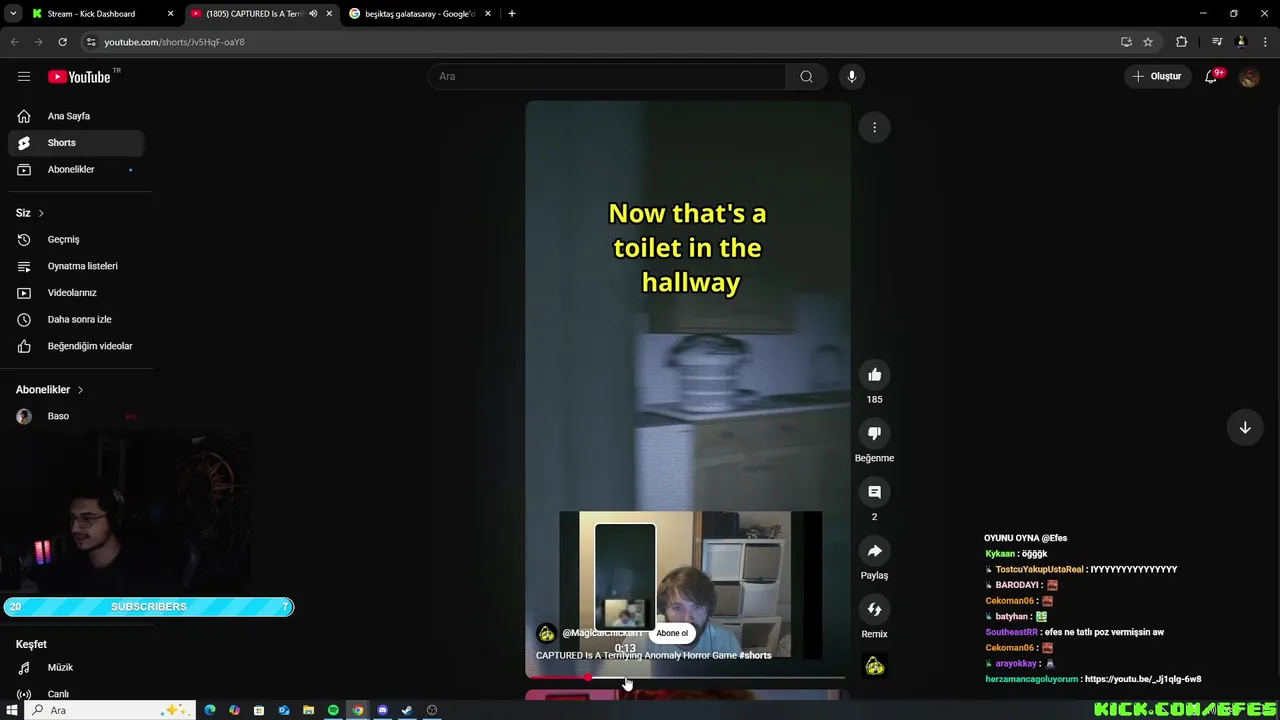Open the Shorts three-dot more options menu
Screen dimensions: 1280x720
point(874,127)
